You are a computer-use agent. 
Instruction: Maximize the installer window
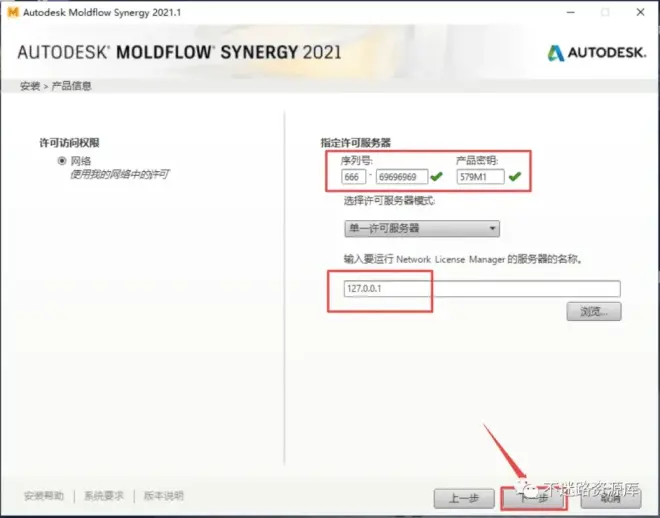click(x=604, y=12)
